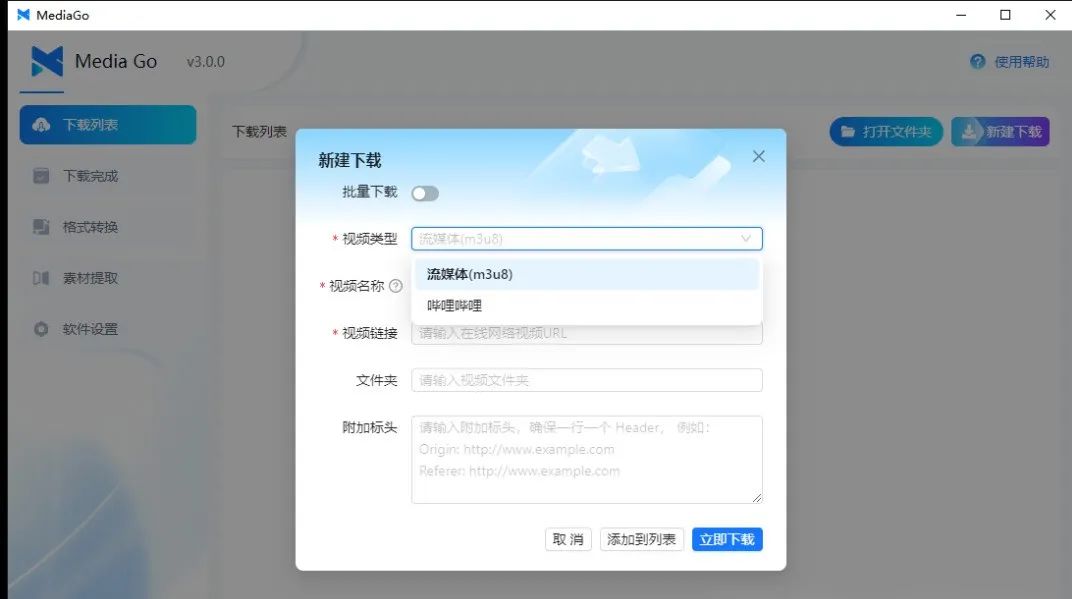
Task: Click the 取消 button
Action: (x=567, y=540)
